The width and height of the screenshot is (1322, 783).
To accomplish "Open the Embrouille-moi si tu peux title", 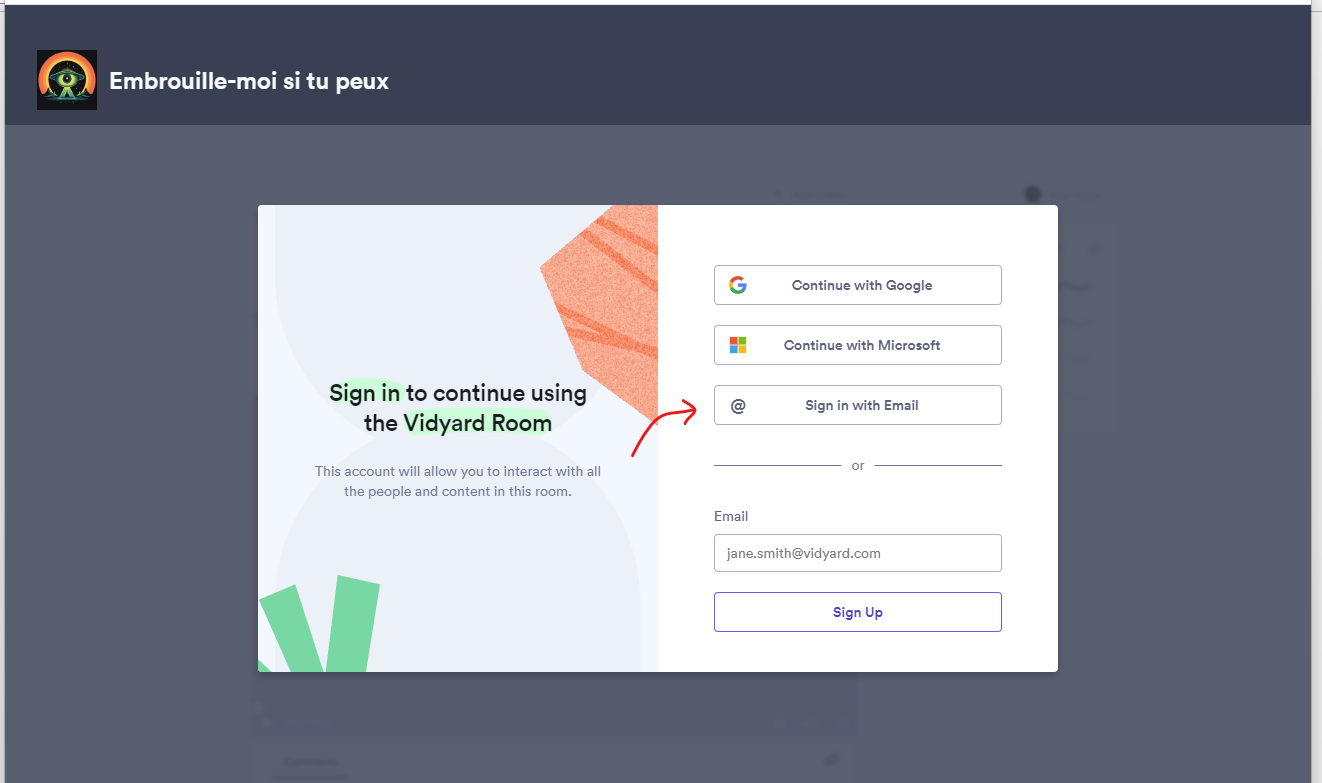I will (x=249, y=81).
